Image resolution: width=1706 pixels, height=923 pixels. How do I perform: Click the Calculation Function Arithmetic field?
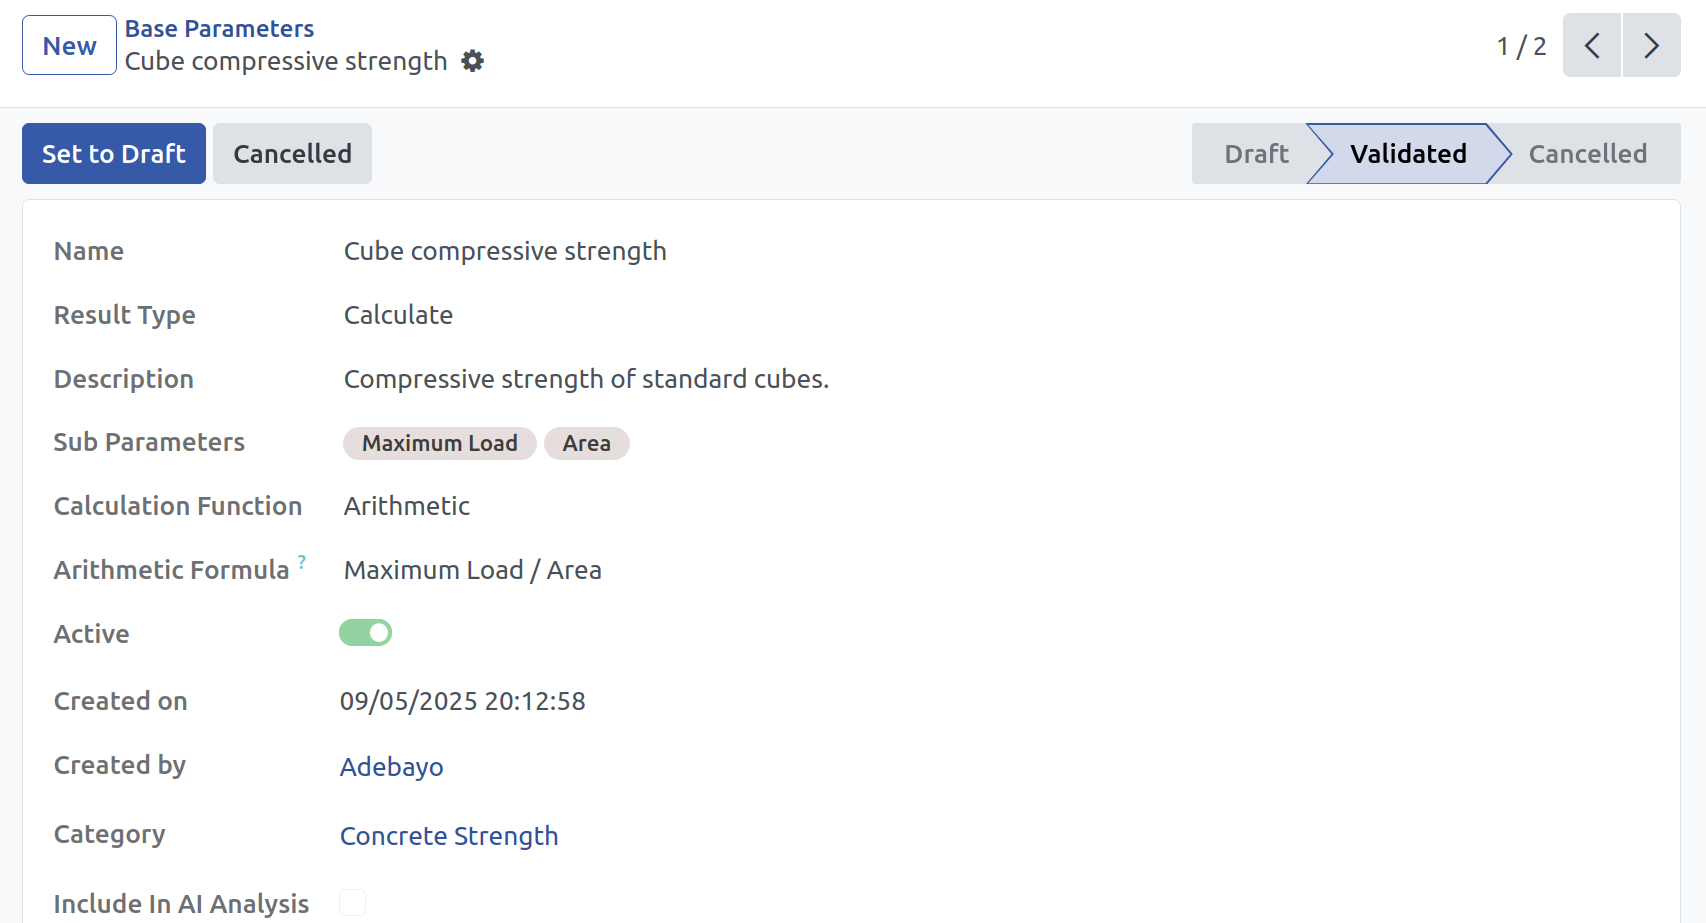coord(407,506)
